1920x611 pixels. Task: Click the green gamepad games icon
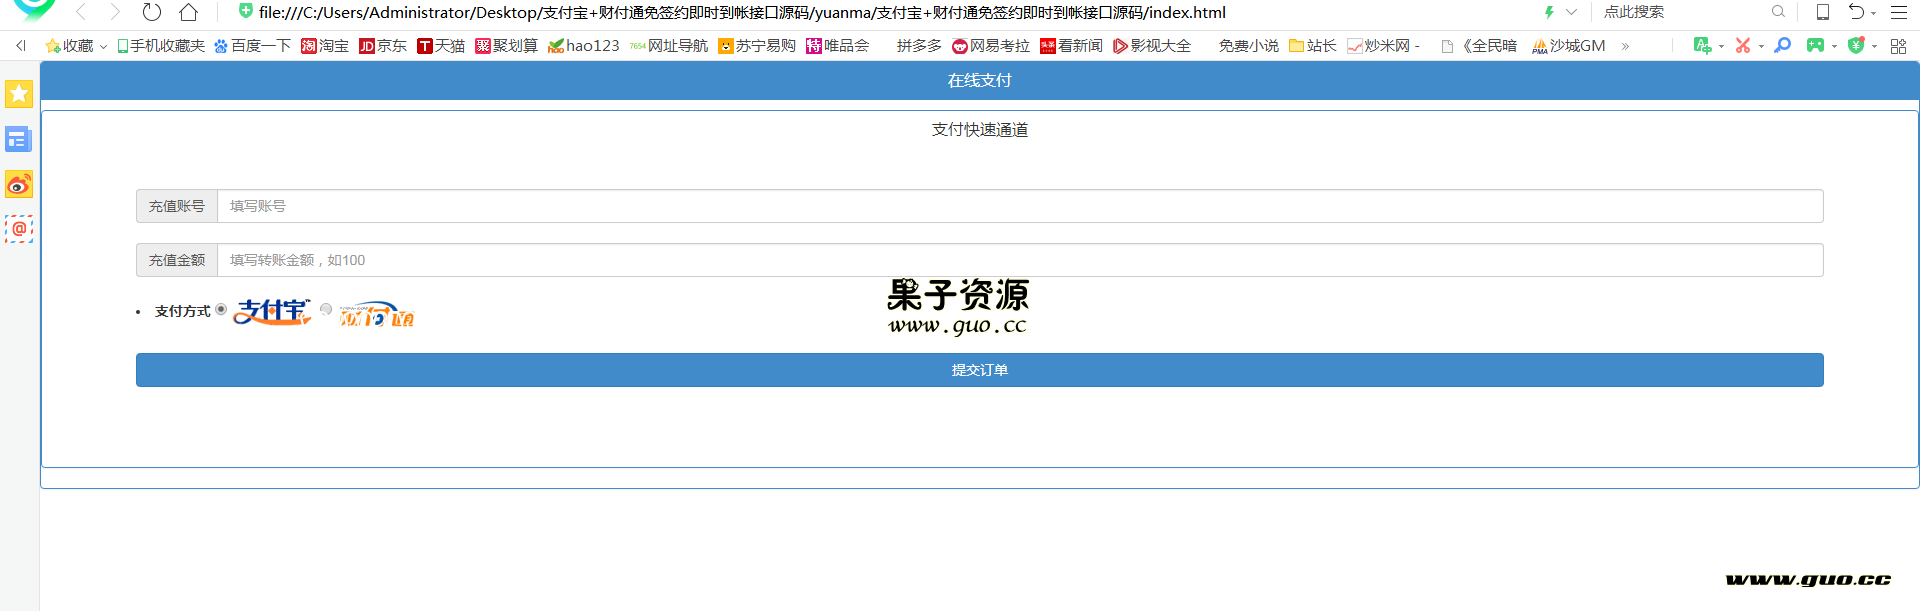pyautogui.click(x=1815, y=45)
